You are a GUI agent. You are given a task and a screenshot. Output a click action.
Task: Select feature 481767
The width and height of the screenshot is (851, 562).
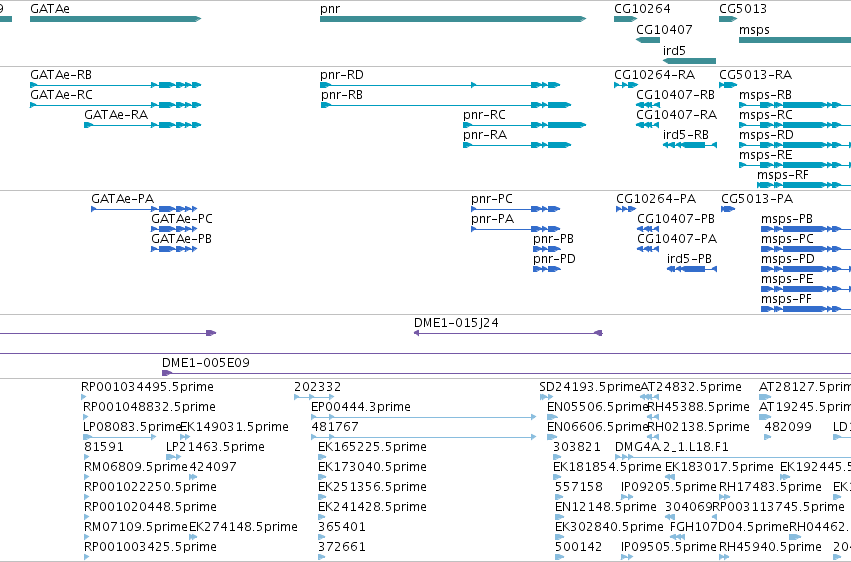(x=335, y=427)
